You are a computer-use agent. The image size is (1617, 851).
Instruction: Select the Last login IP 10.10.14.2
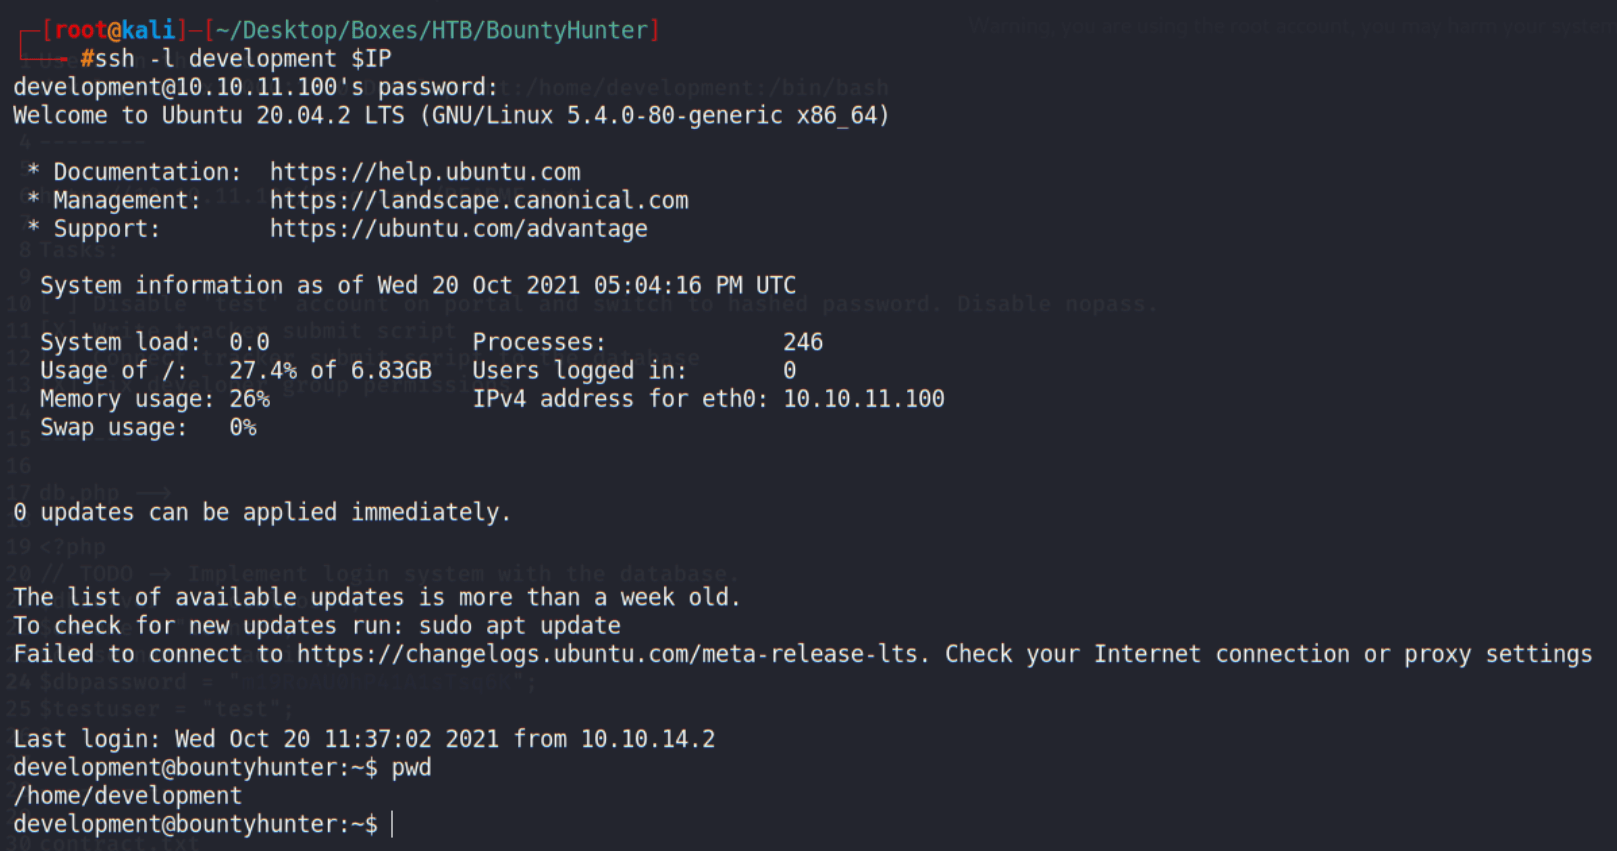(648, 739)
